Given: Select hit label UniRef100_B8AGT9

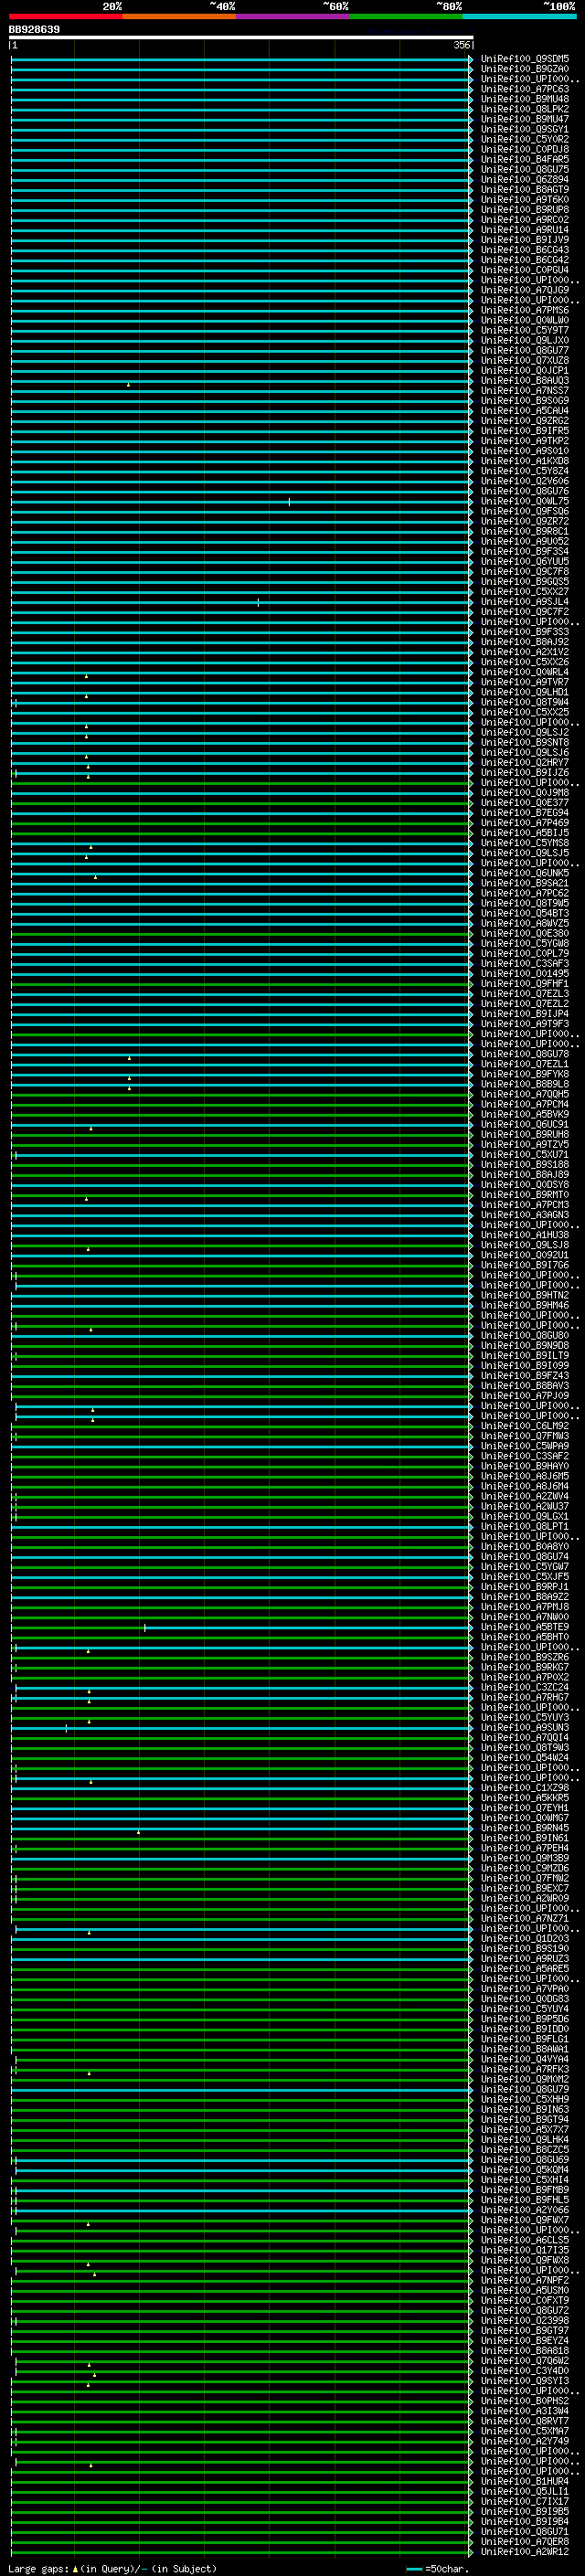Looking at the screenshot, I should click(x=525, y=190).
